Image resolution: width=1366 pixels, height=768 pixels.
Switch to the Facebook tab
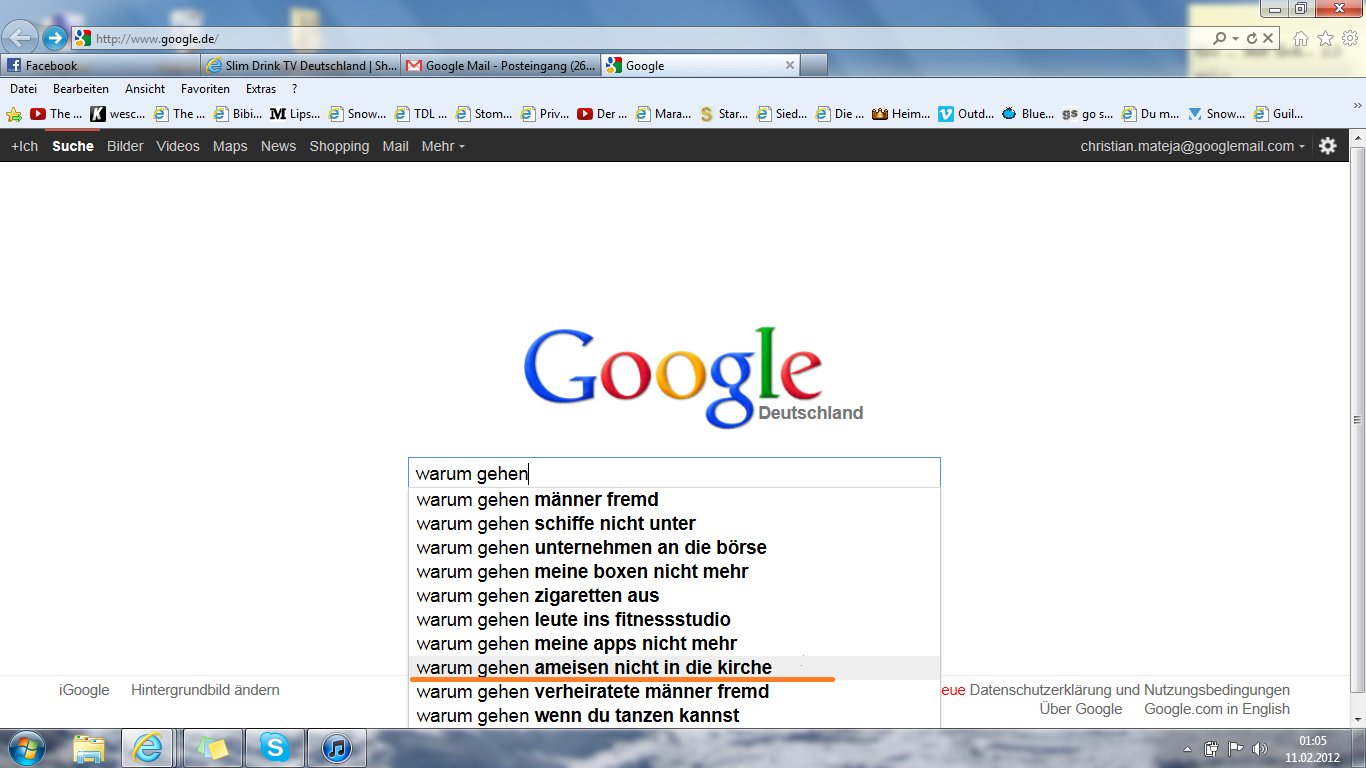(x=100, y=66)
